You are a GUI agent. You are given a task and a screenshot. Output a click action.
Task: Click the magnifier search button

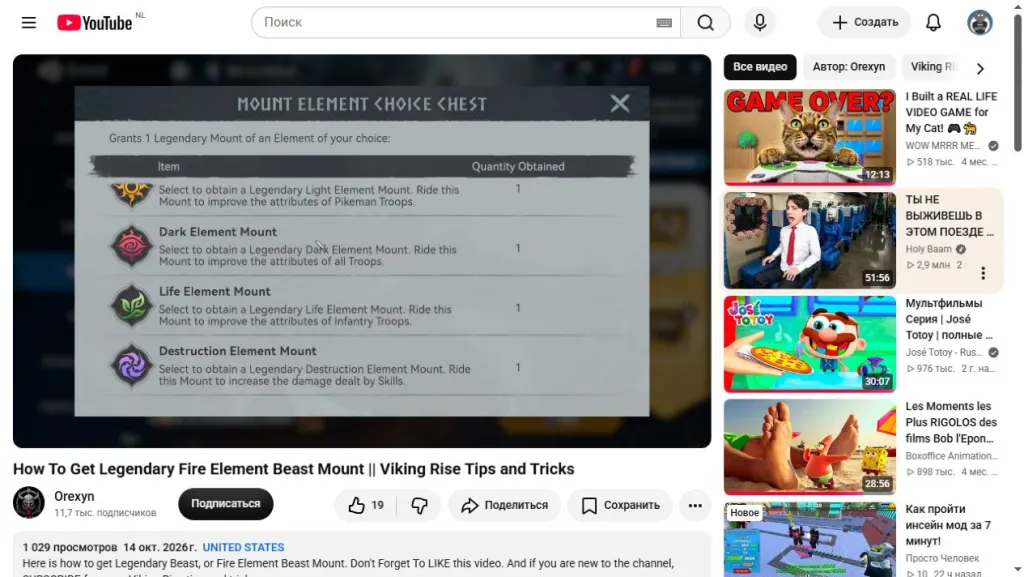pos(705,23)
